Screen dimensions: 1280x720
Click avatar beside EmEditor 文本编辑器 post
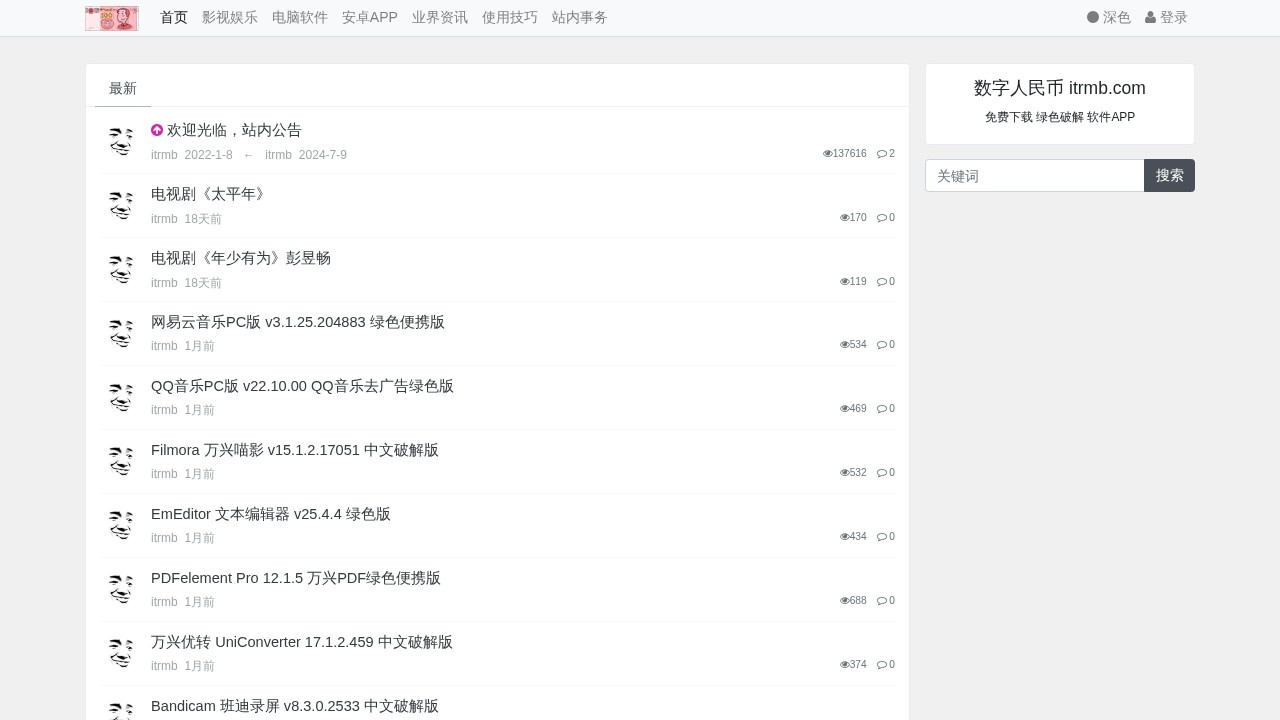pos(121,525)
